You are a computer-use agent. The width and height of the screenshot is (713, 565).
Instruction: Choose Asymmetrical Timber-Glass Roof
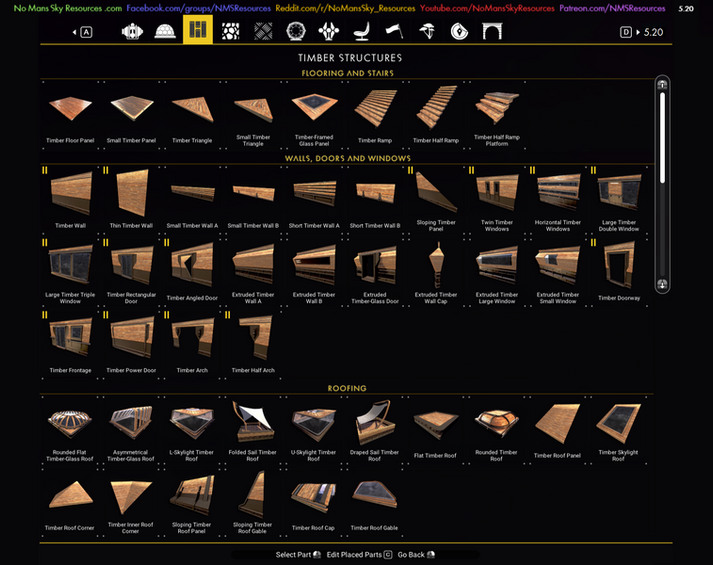tap(131, 430)
